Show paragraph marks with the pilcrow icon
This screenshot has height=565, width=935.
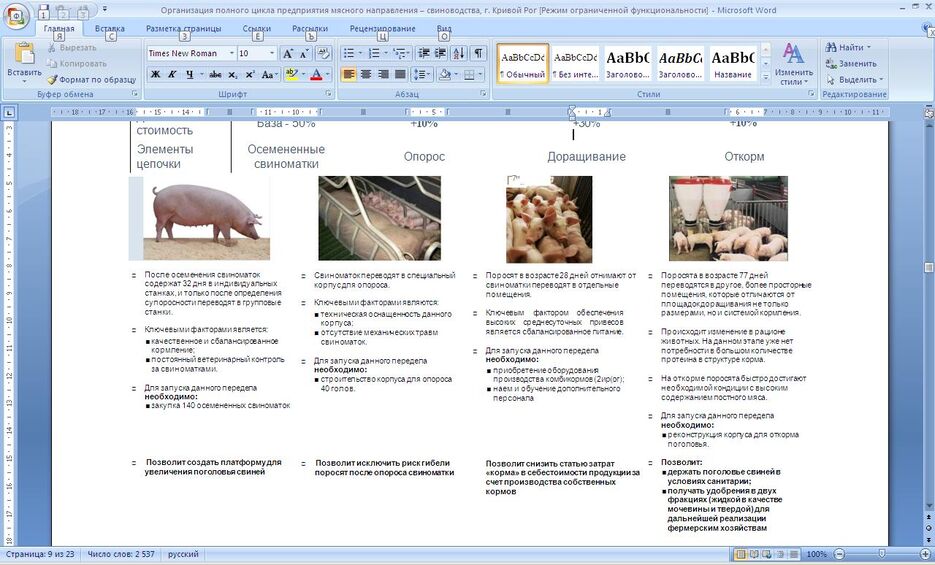(x=478, y=54)
